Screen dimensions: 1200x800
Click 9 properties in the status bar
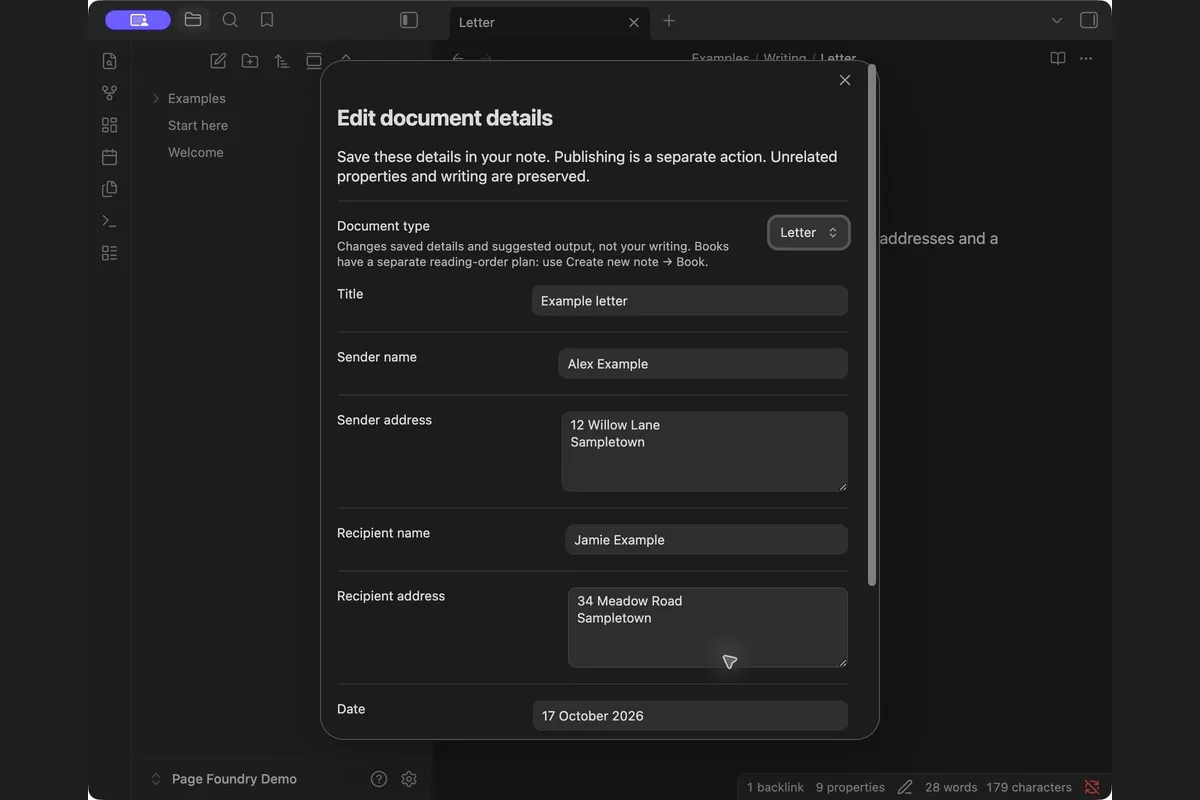coord(850,787)
